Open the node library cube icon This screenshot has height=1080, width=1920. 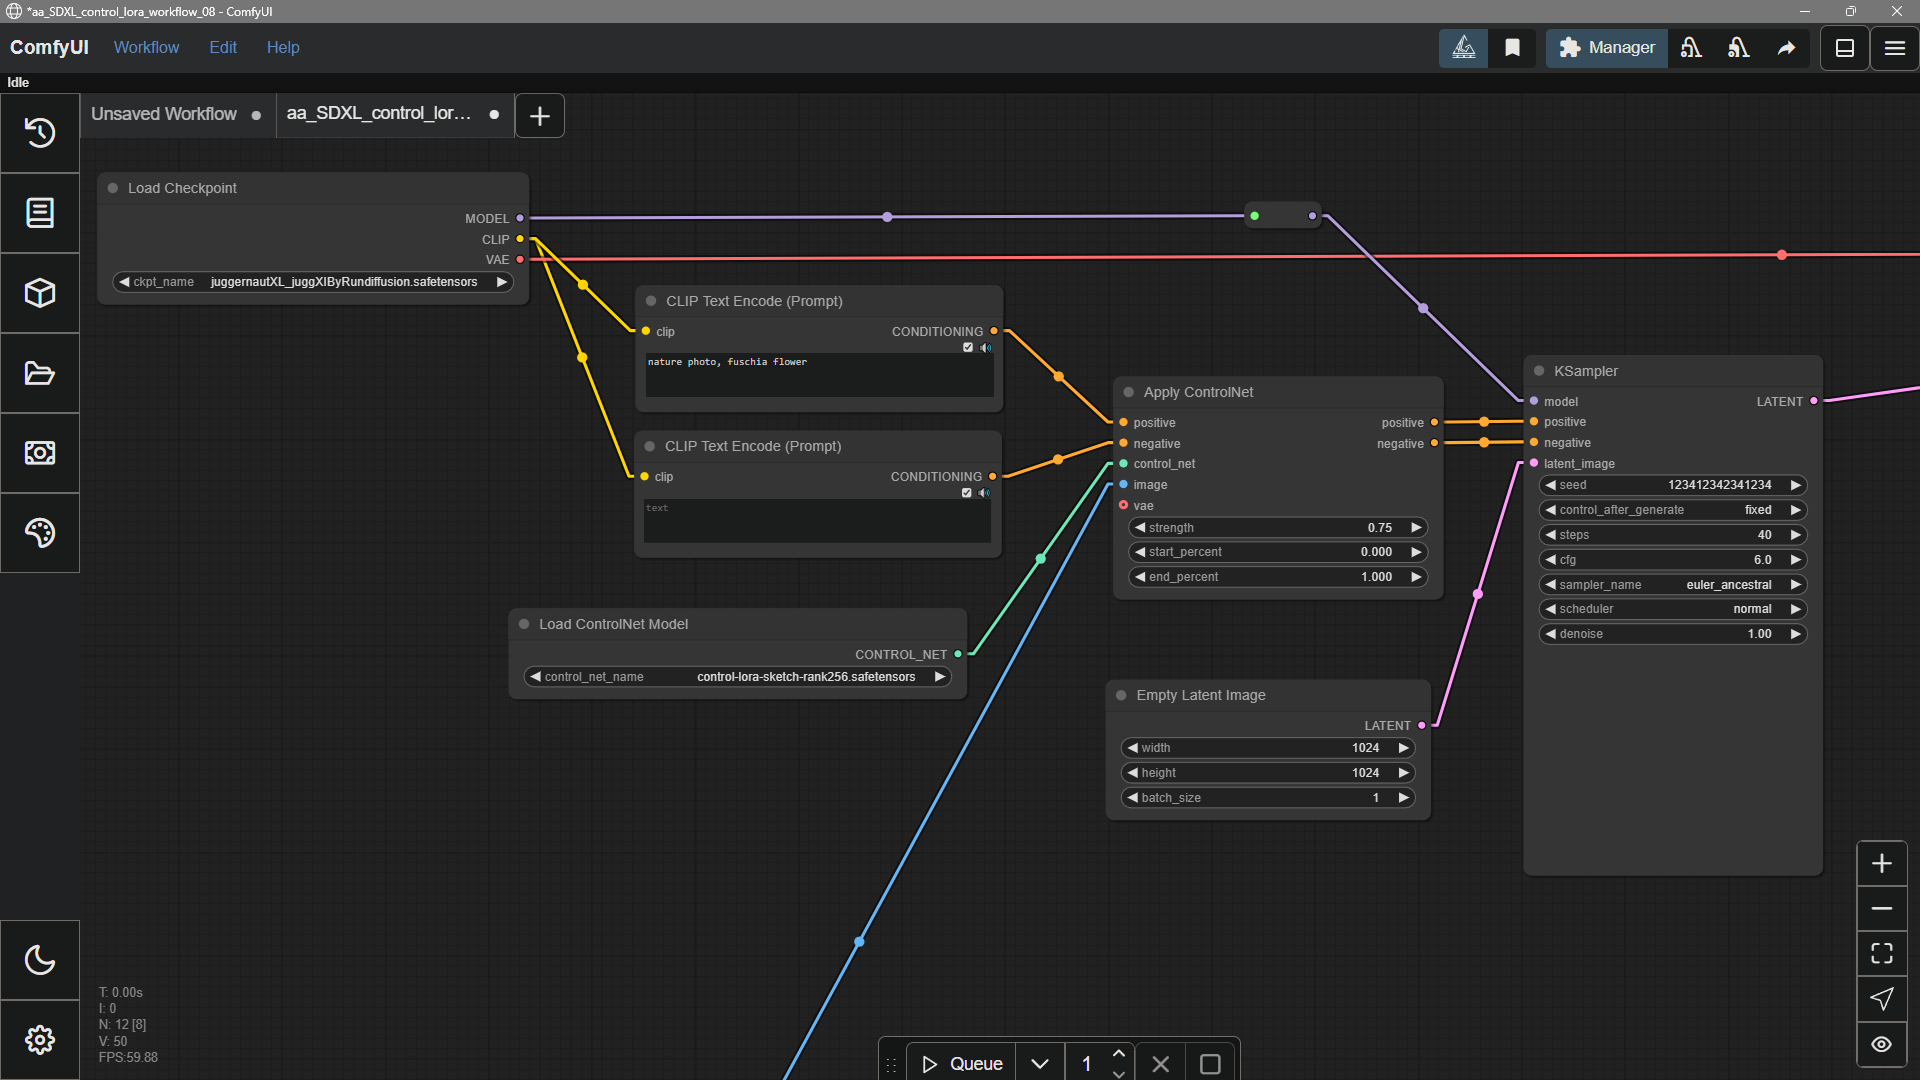point(40,293)
